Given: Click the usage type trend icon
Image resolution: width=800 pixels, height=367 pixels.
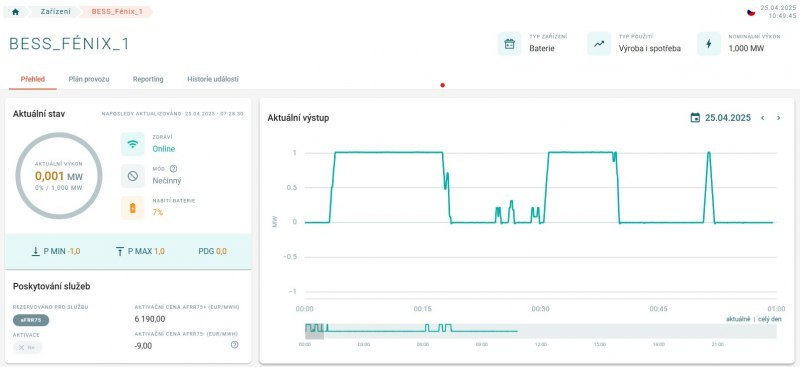Looking at the screenshot, I should 599,44.
